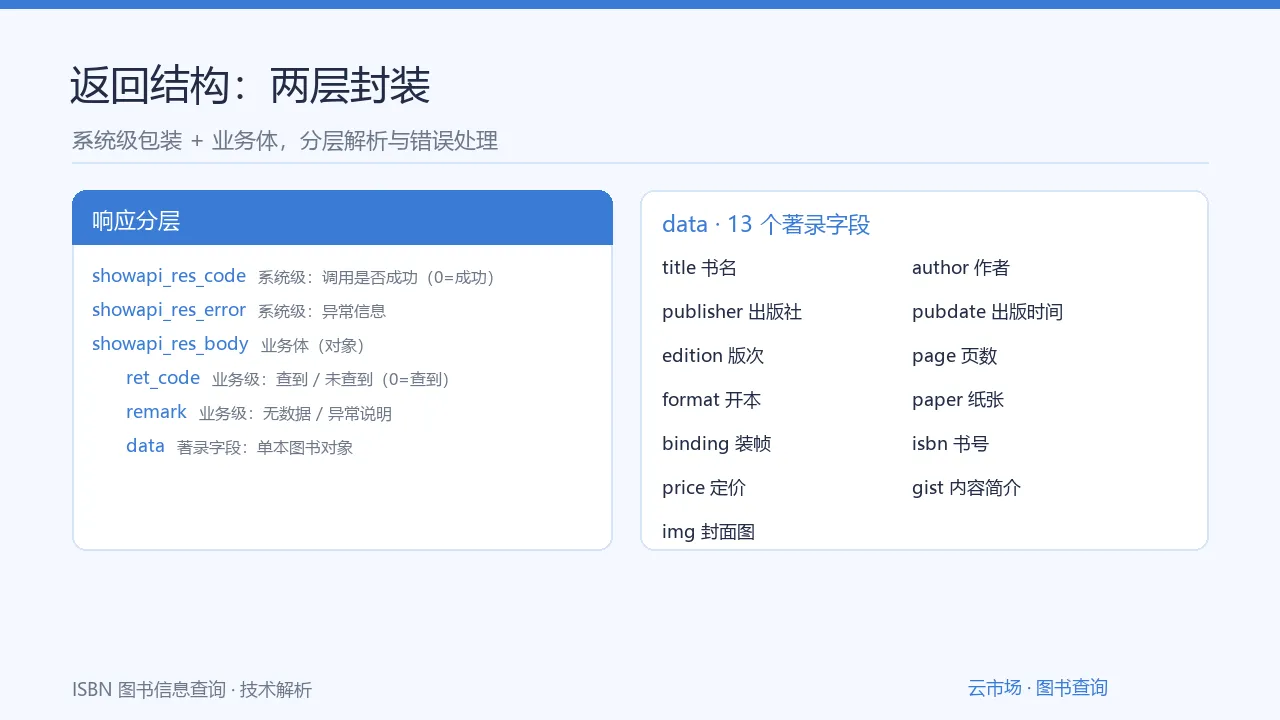The height and width of the screenshot is (720, 1280).
Task: Click the gist 内容简介 field
Action: (966, 488)
